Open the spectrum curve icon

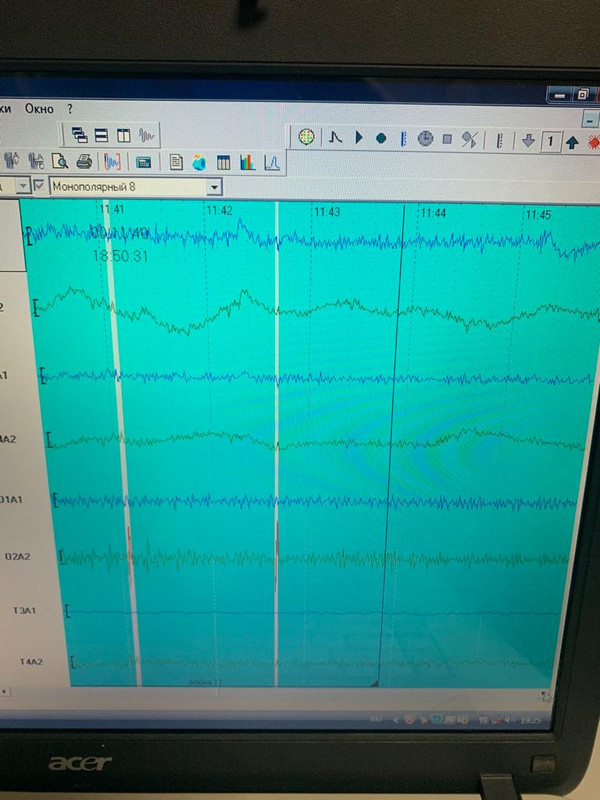[x=272, y=163]
